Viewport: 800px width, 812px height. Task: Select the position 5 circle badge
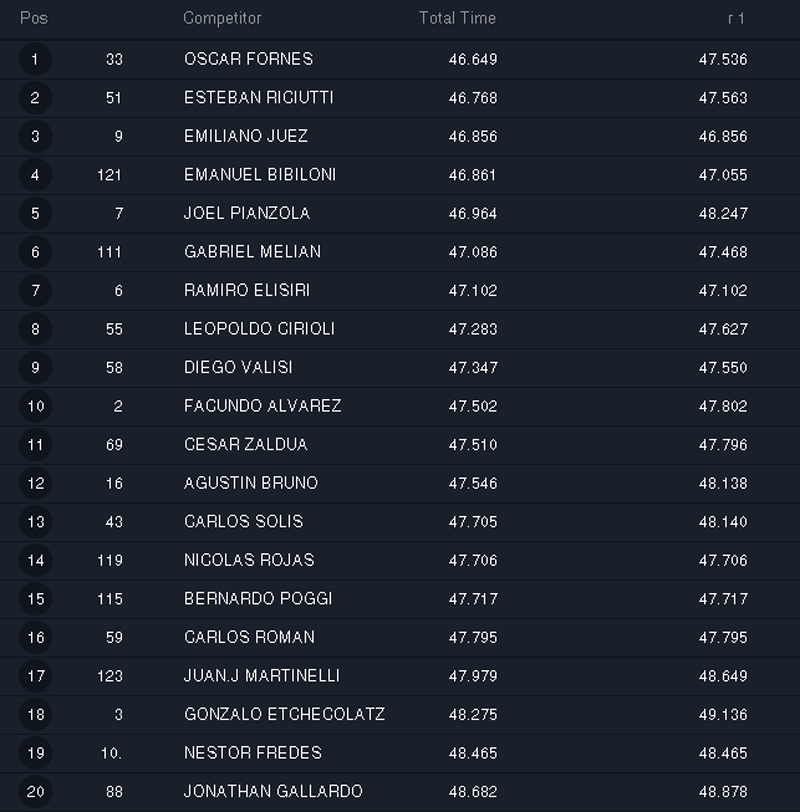[x=35, y=214]
